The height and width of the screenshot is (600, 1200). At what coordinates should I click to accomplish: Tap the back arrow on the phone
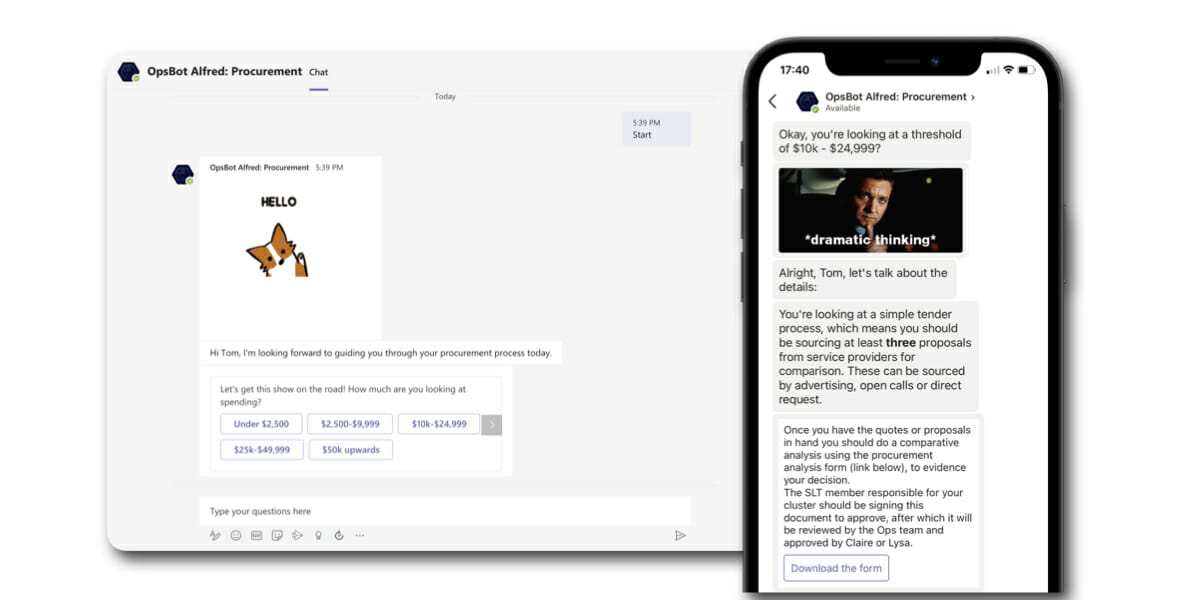[x=773, y=101]
